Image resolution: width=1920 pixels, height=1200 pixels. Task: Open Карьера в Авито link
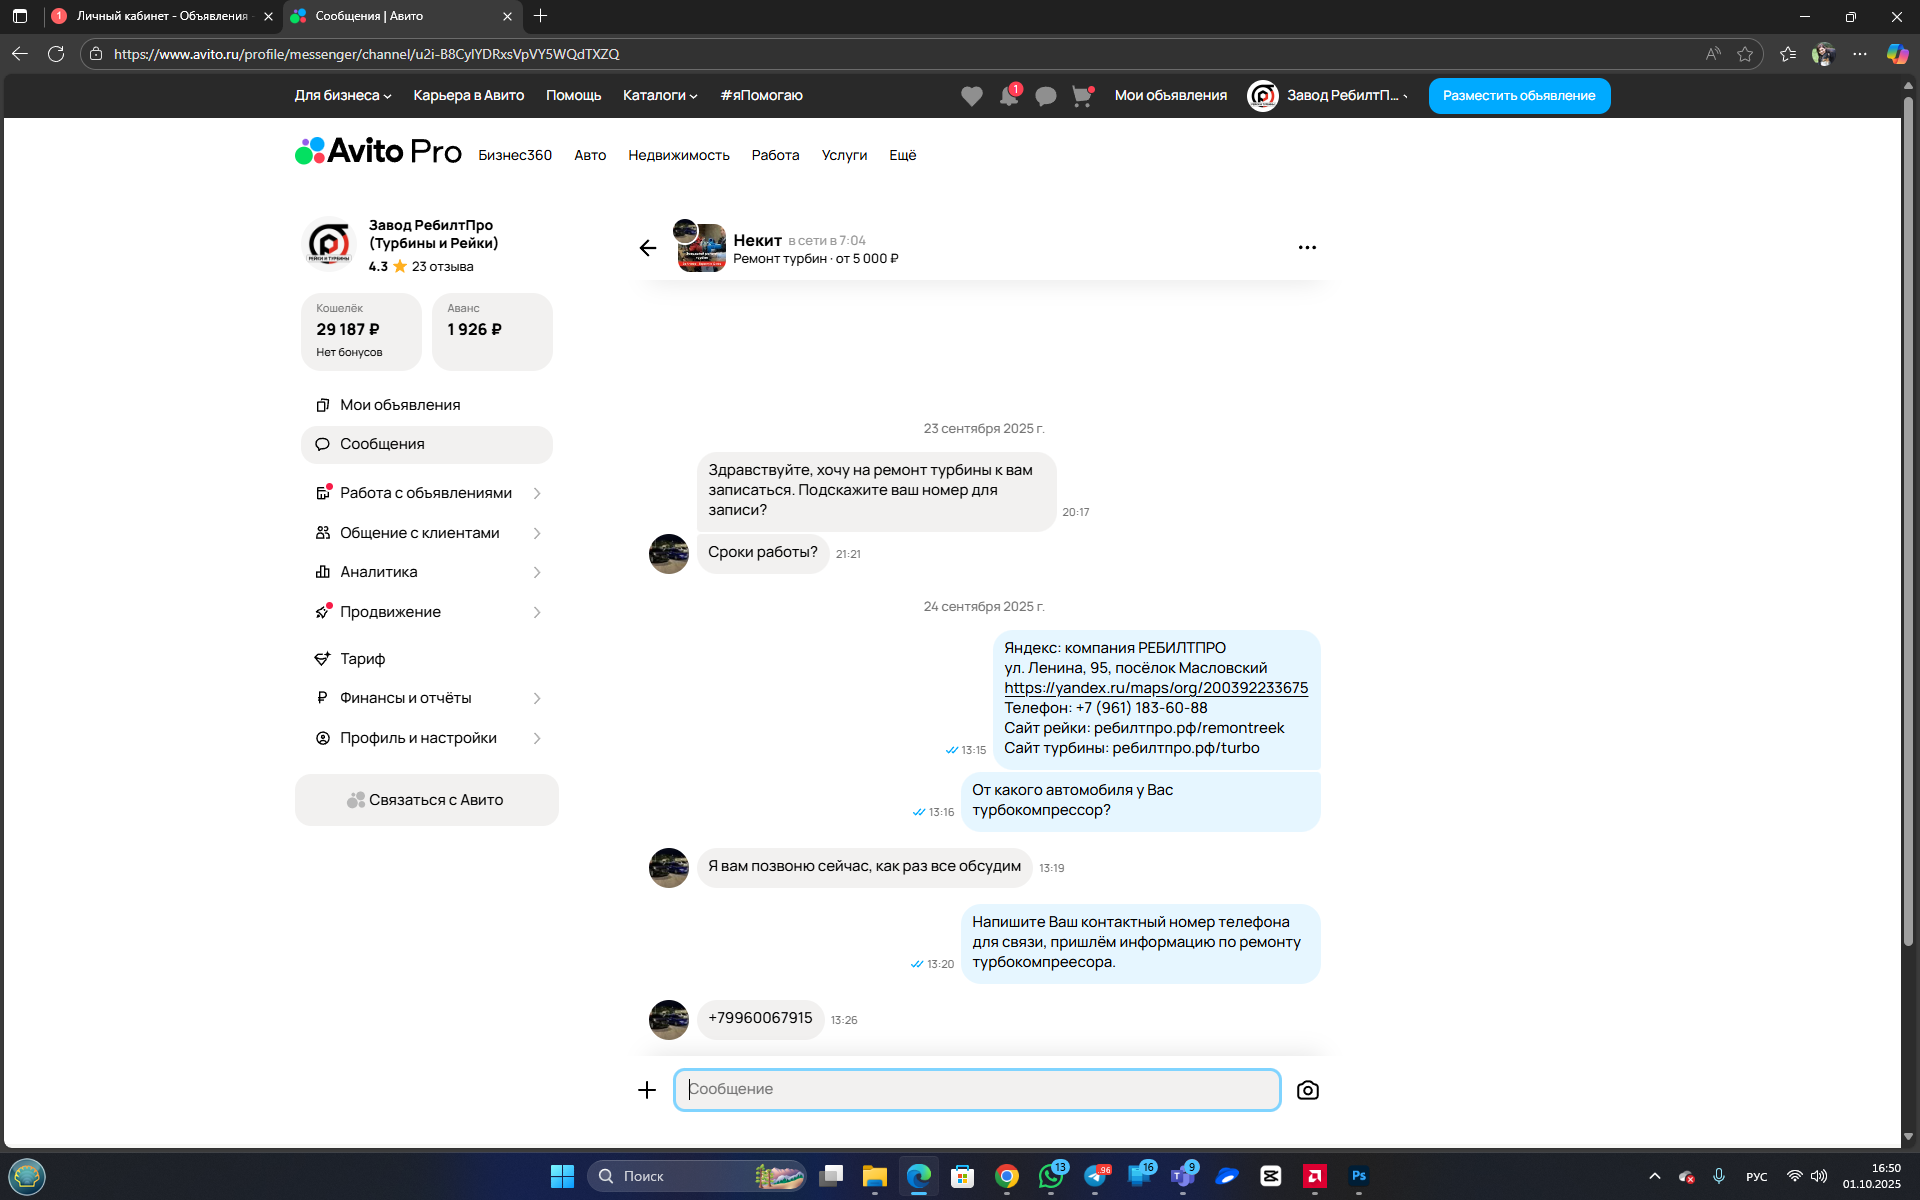(469, 96)
